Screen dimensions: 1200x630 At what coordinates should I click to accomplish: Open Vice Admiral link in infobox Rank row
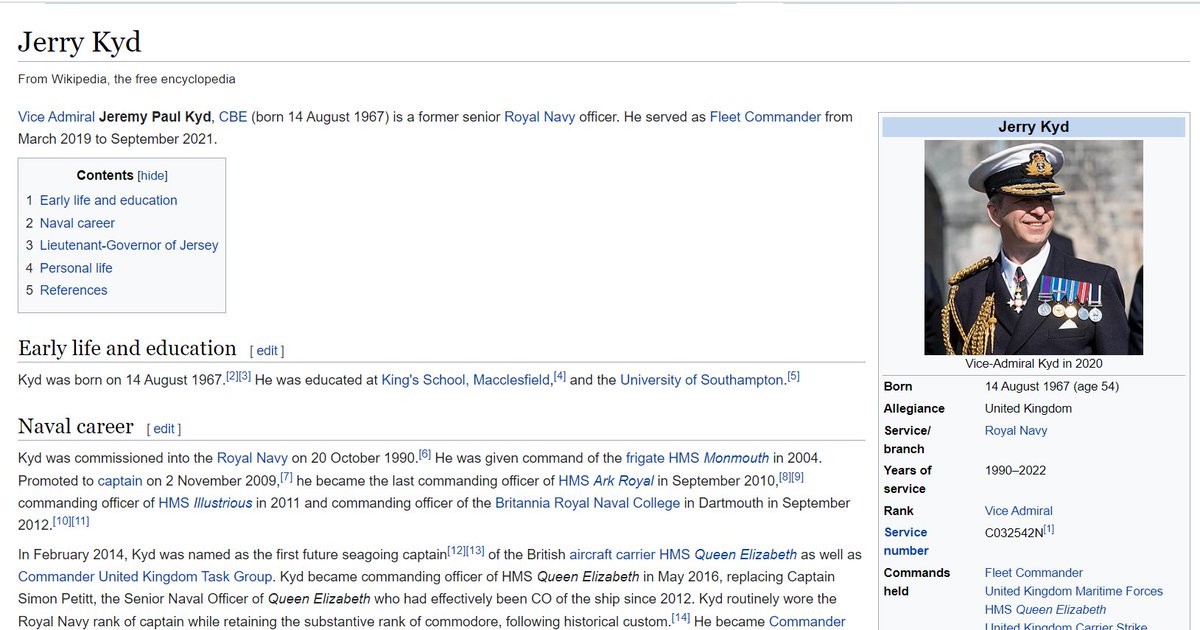click(1018, 511)
